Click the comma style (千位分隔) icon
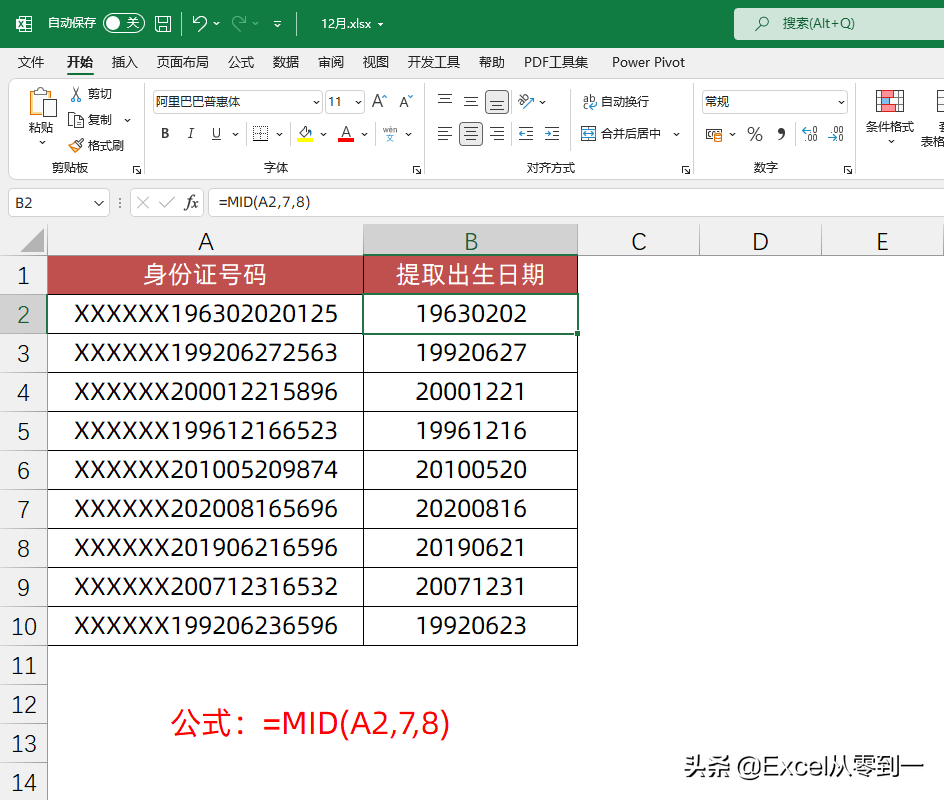944x800 pixels. tap(780, 133)
